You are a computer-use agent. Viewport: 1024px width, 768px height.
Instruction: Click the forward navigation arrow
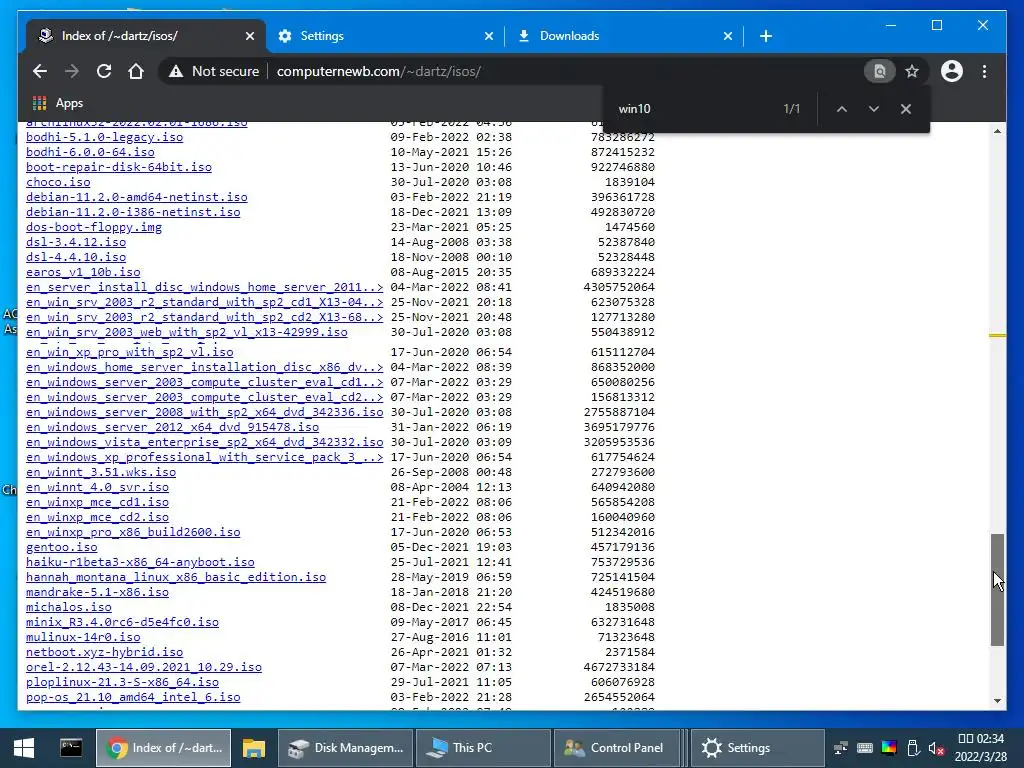click(x=72, y=71)
